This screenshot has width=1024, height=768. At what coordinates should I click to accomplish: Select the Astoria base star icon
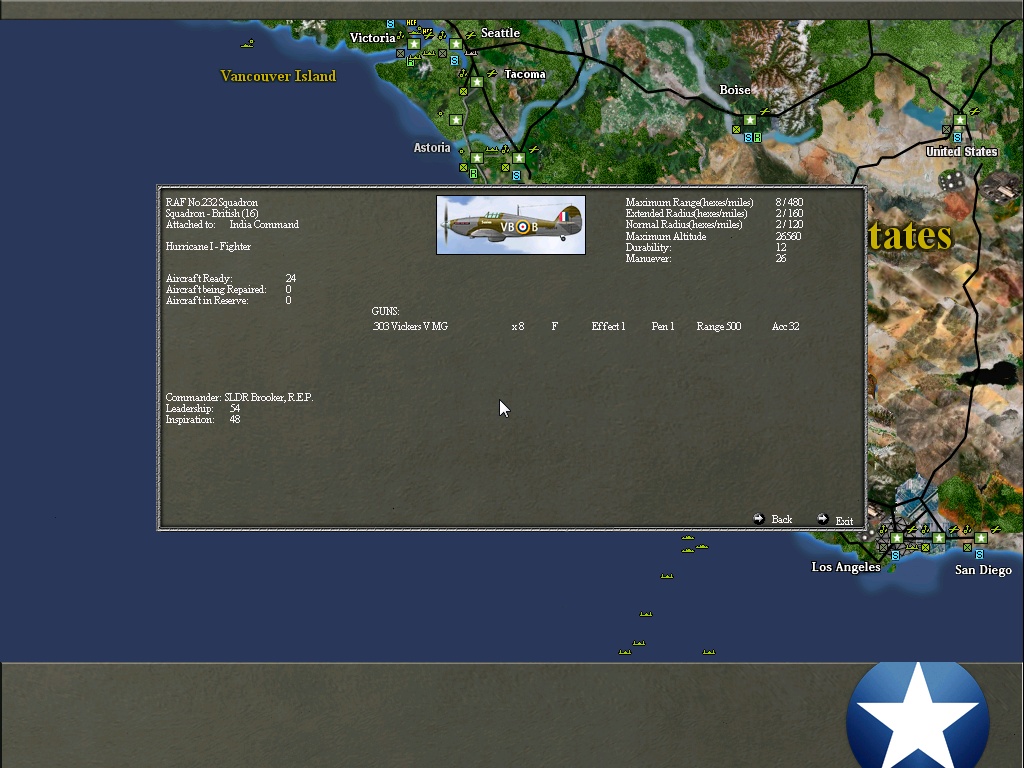coord(477,158)
